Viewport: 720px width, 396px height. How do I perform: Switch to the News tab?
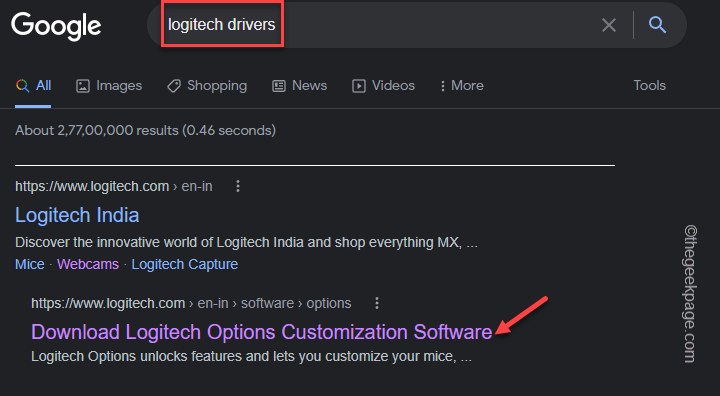[299, 85]
